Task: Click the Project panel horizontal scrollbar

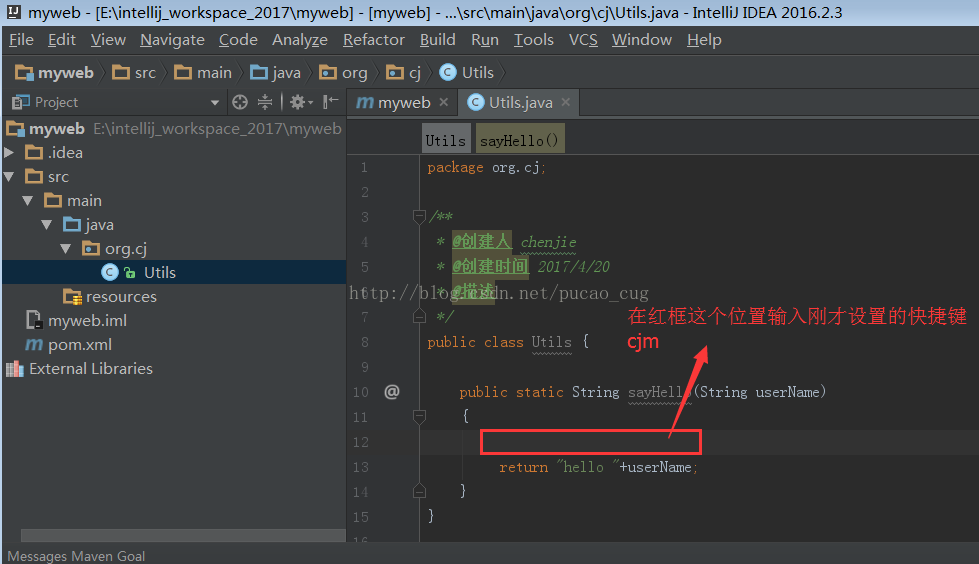Action: pos(183,535)
